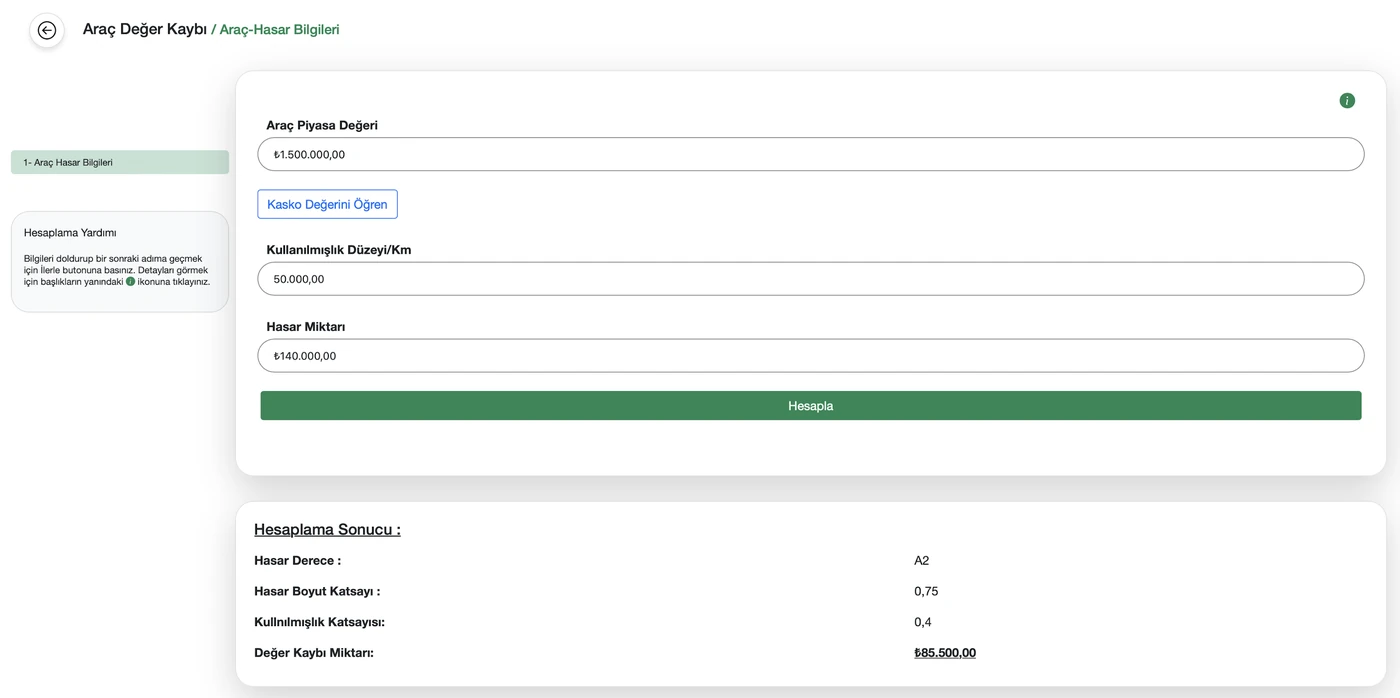Screen dimensions: 1400x698
Task: Select the A2 damage grade value
Action: tap(922, 561)
